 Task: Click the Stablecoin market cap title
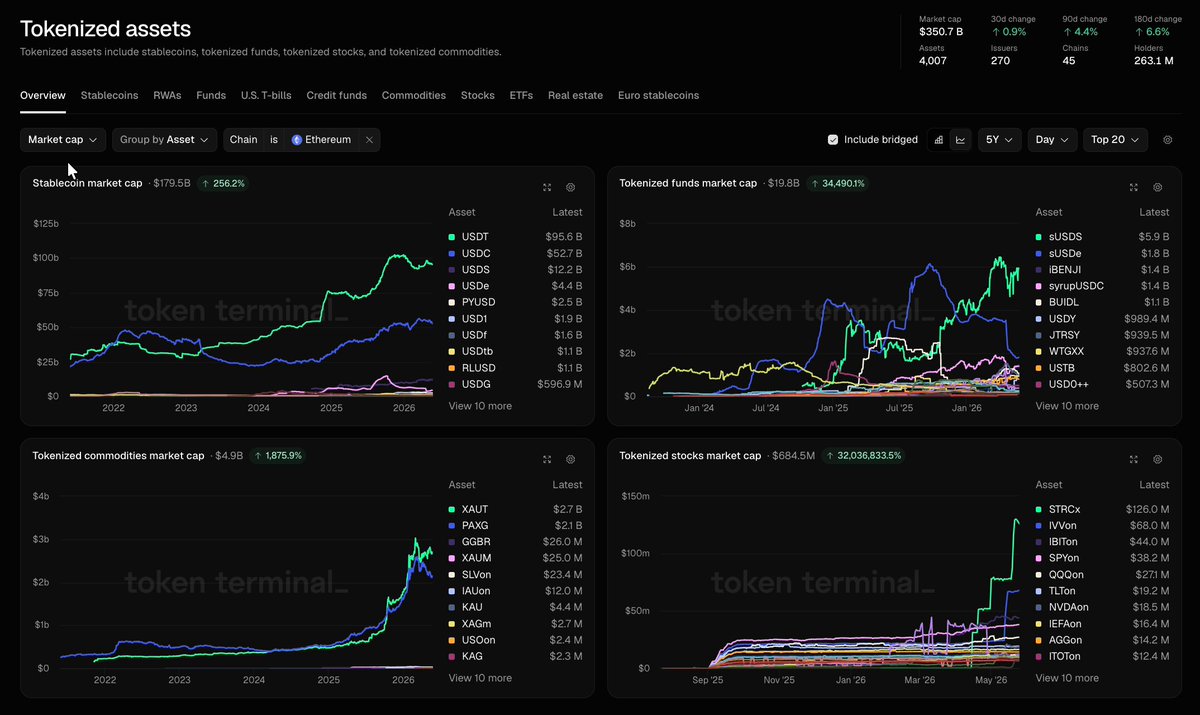(x=87, y=184)
